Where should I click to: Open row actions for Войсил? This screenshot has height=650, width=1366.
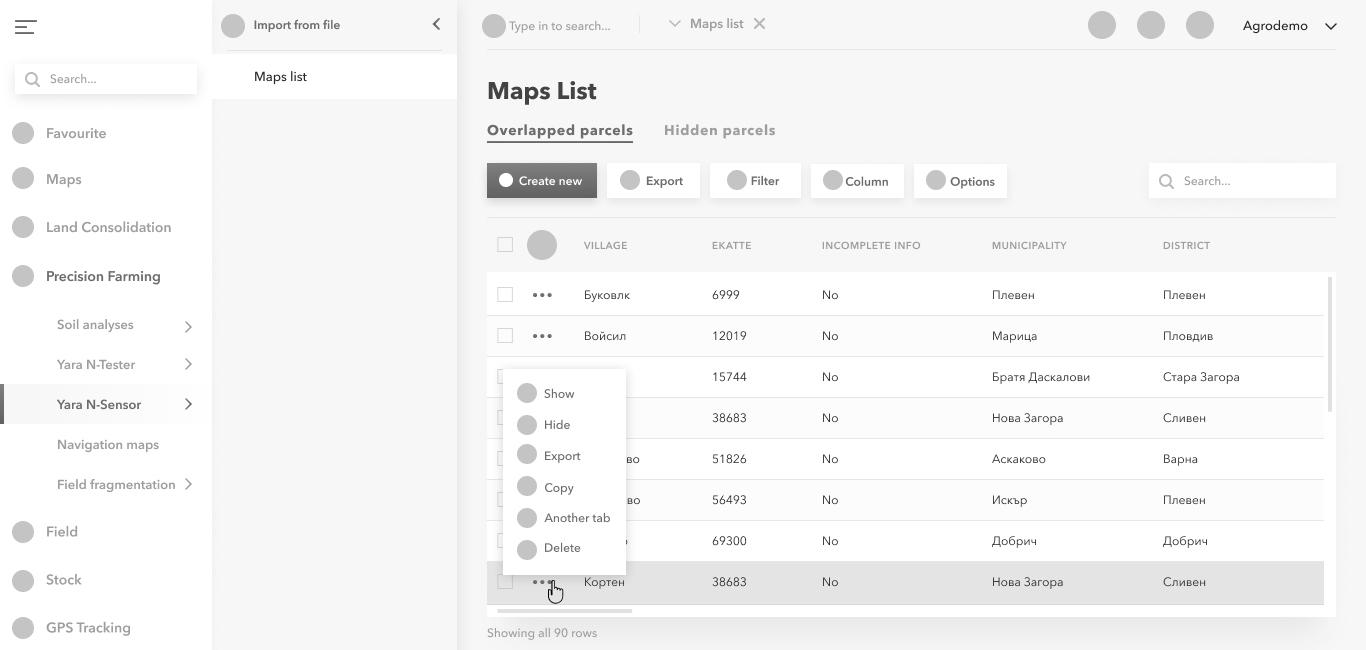point(542,336)
